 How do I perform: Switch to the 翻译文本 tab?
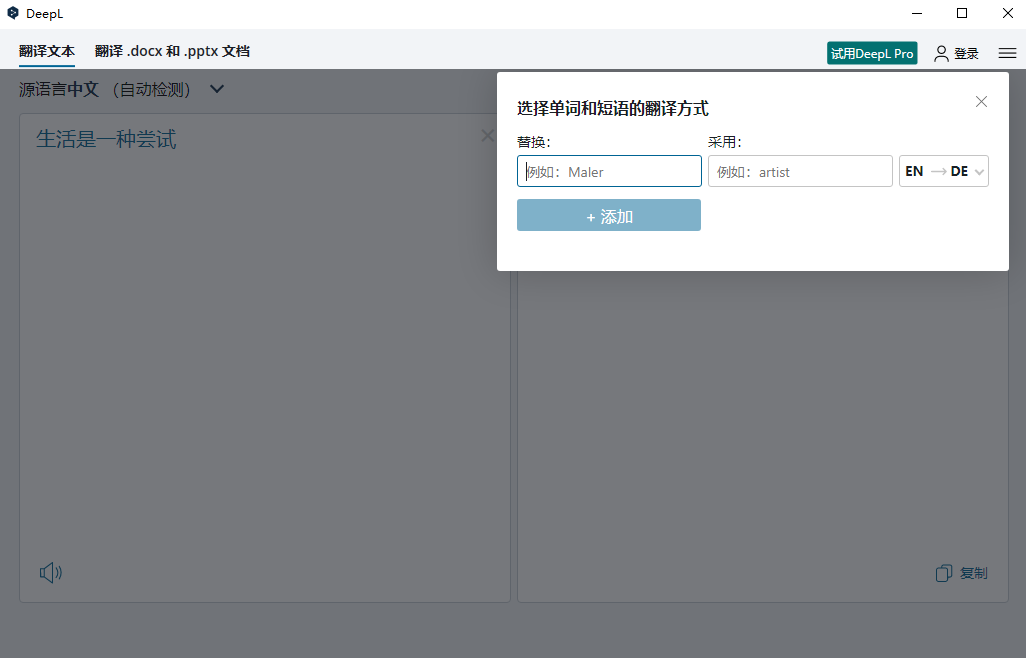[47, 51]
